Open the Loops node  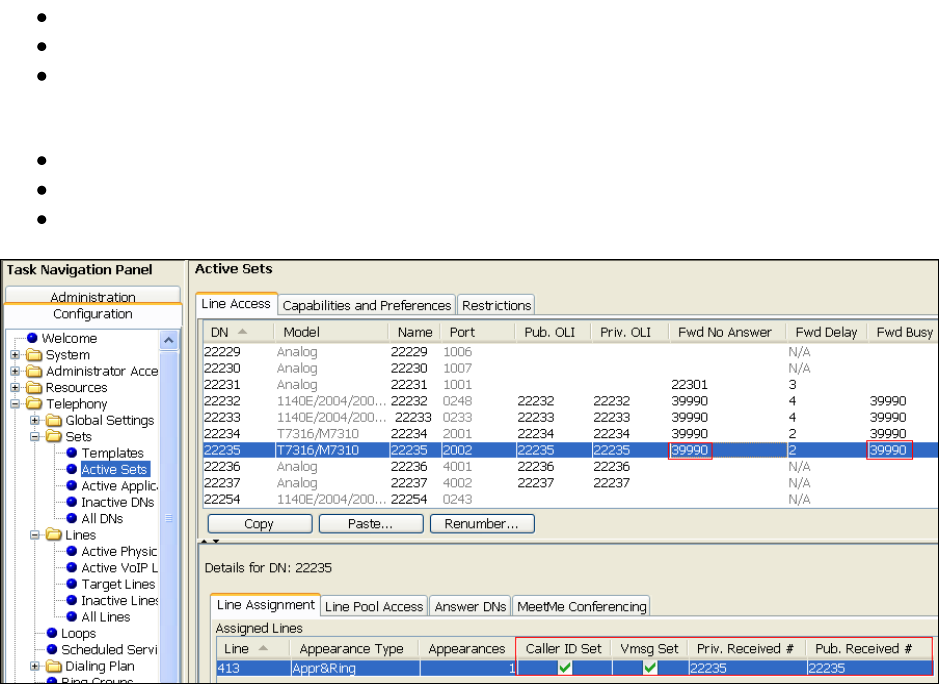point(77,633)
